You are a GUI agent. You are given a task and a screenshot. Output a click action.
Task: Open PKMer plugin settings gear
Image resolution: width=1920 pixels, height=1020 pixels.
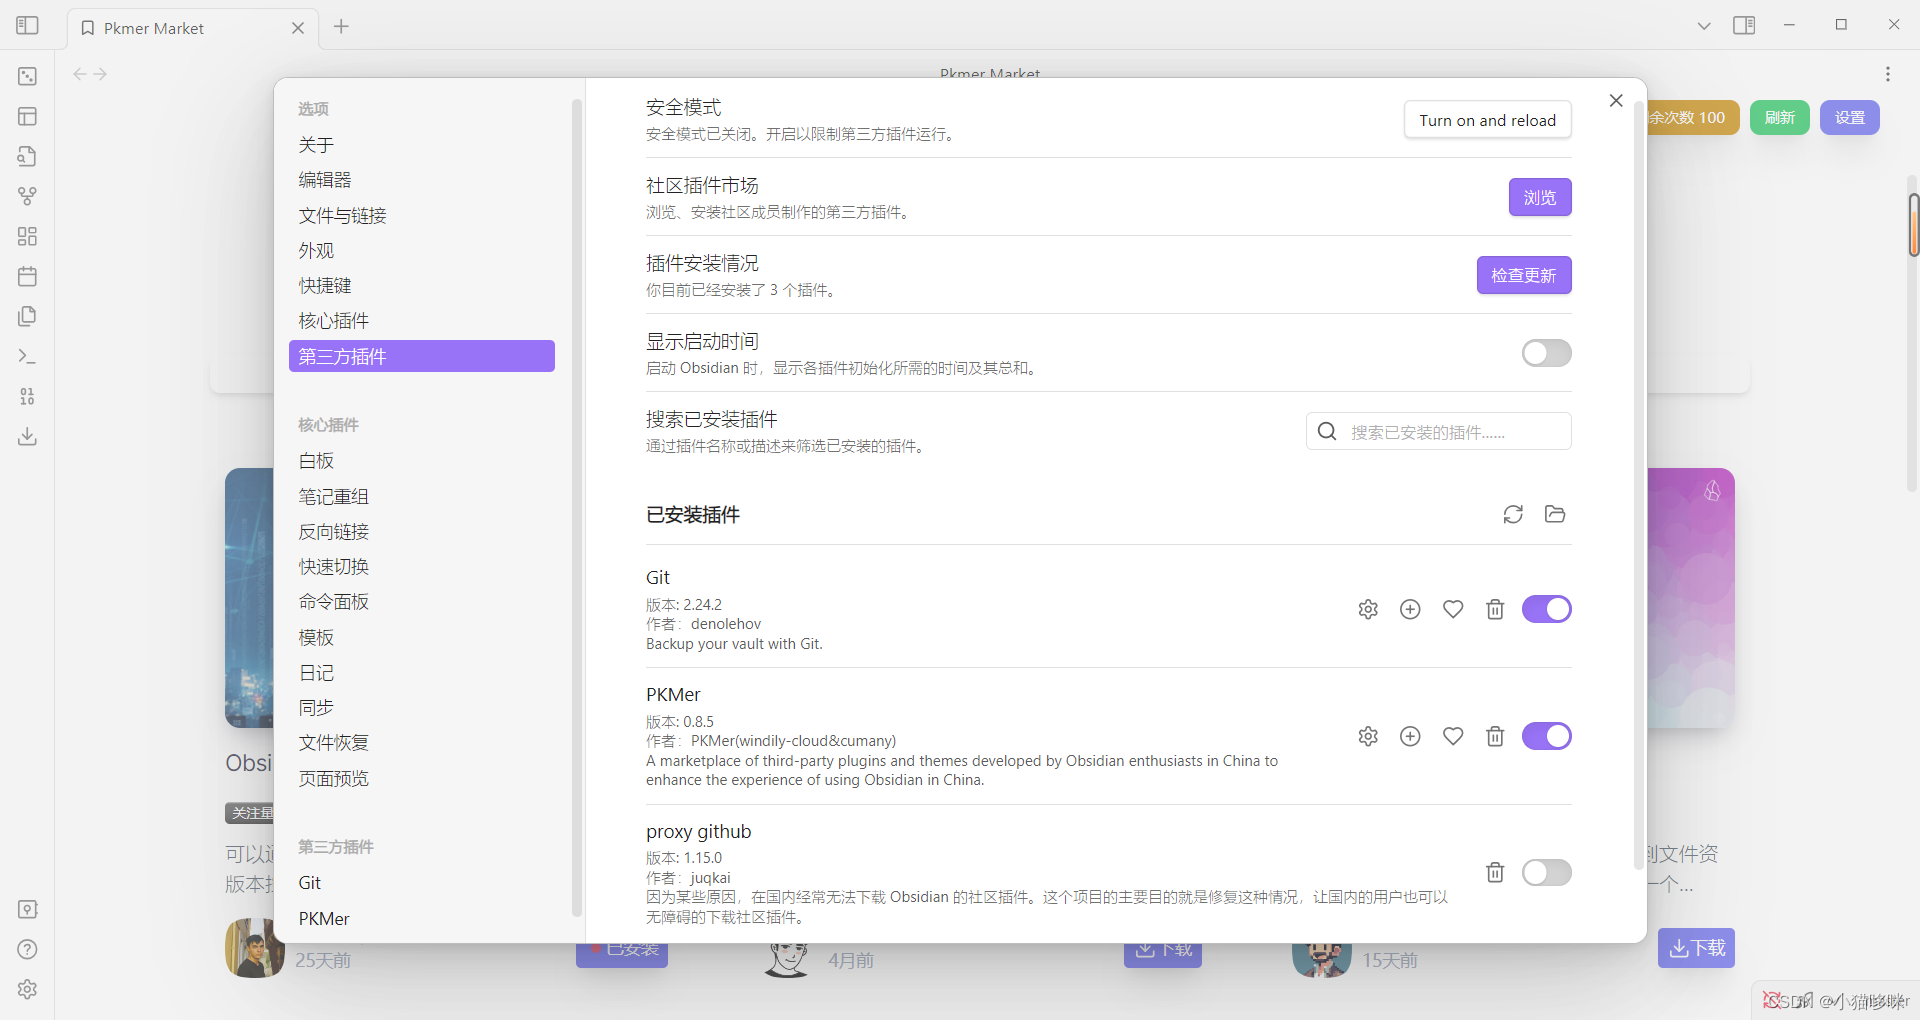1368,736
